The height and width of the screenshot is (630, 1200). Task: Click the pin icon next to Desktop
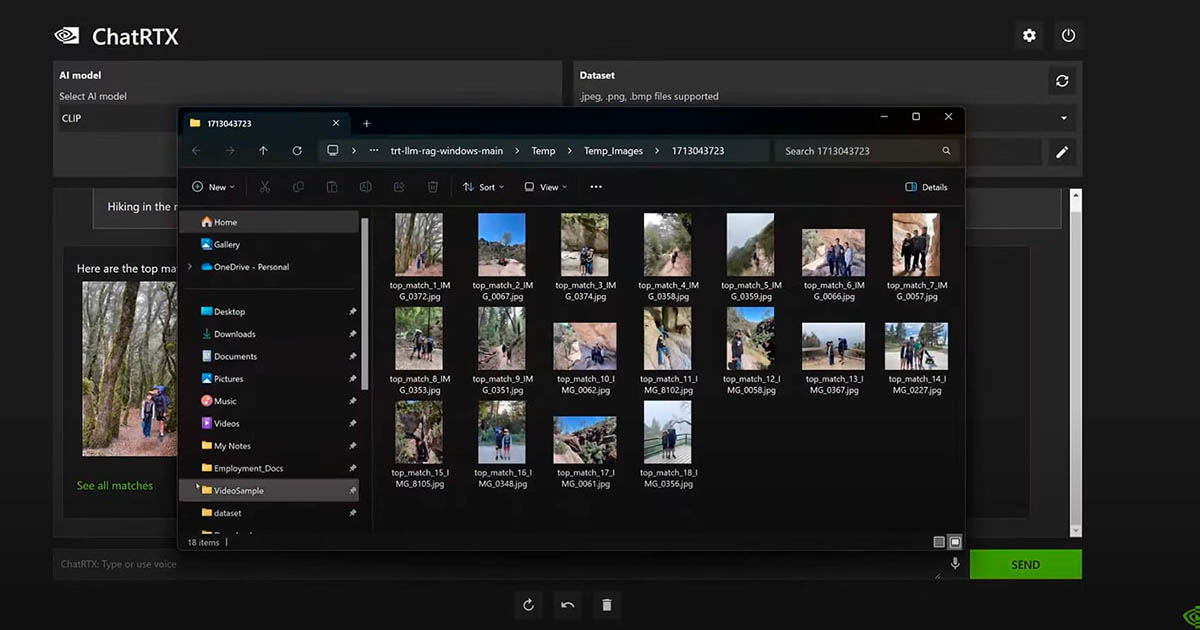[352, 312]
